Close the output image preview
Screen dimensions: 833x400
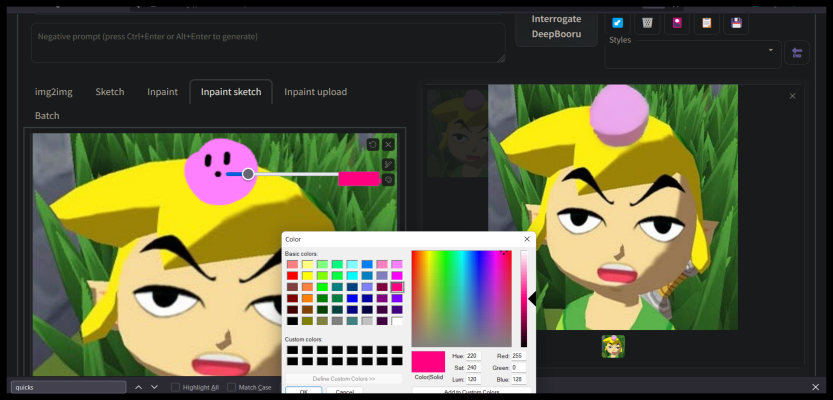coord(793,96)
